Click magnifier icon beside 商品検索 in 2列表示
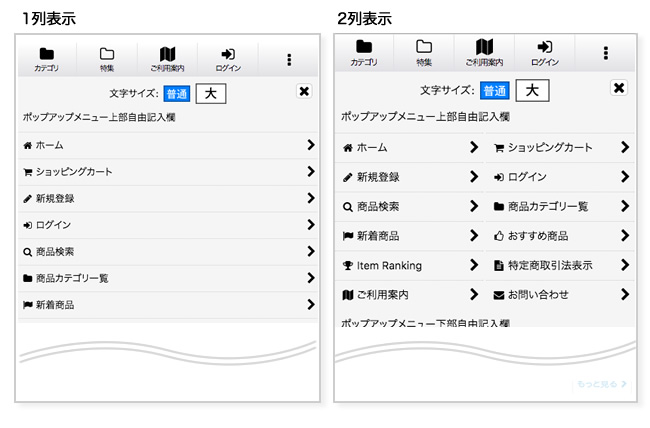The width and height of the screenshot is (650, 428). coord(348,207)
